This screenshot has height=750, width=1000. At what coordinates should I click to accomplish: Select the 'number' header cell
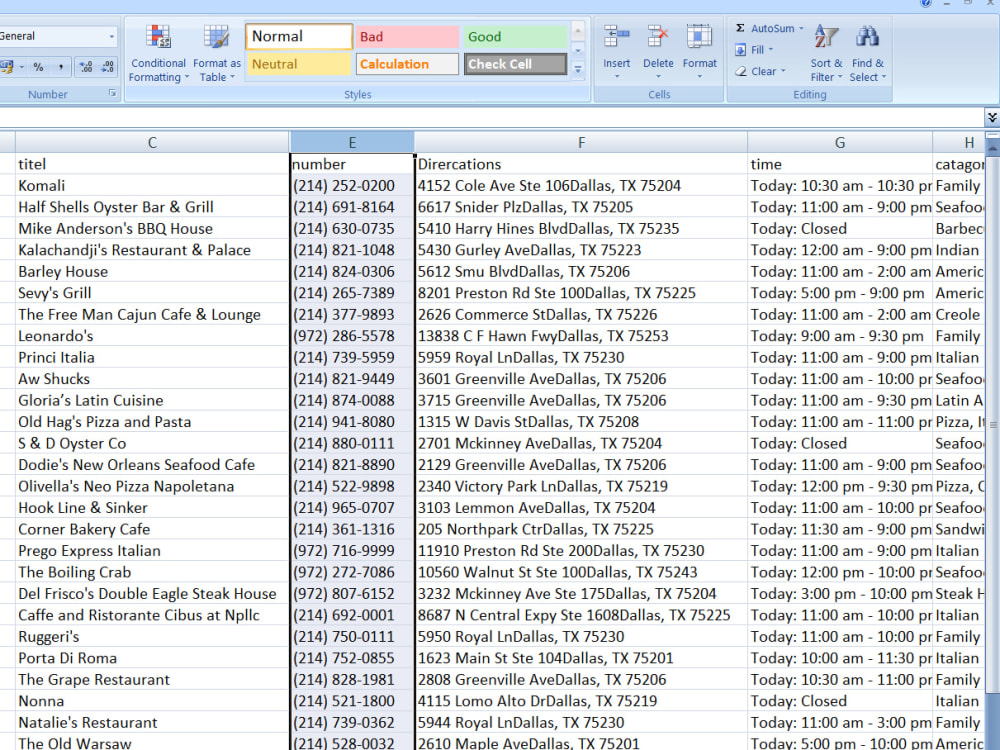point(352,164)
